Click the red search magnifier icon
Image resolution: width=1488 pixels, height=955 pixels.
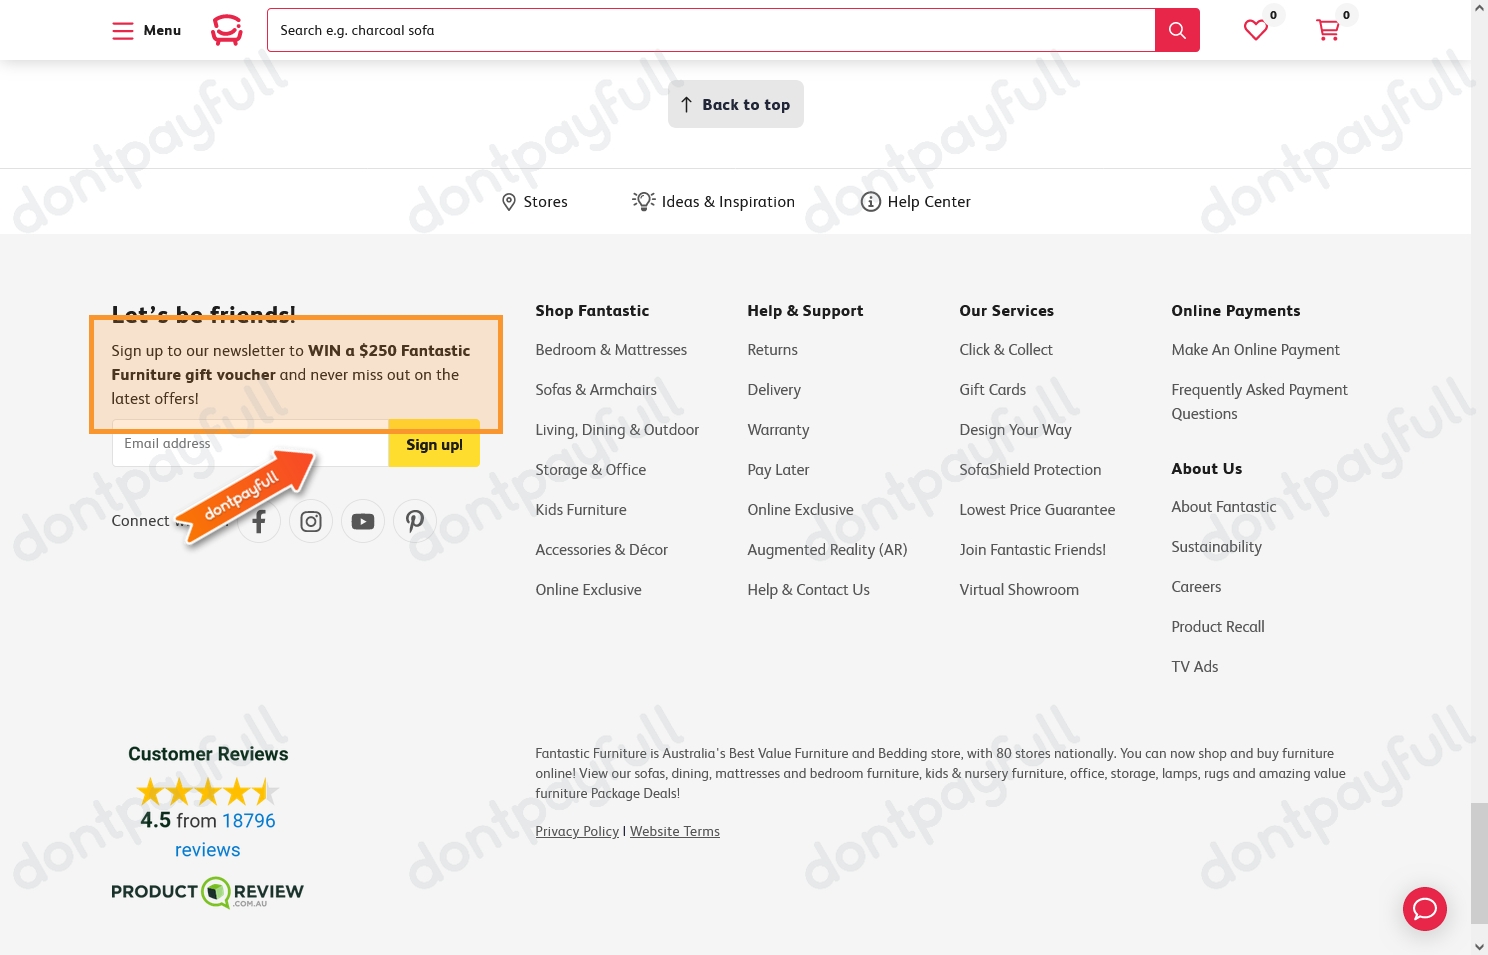(x=1177, y=30)
